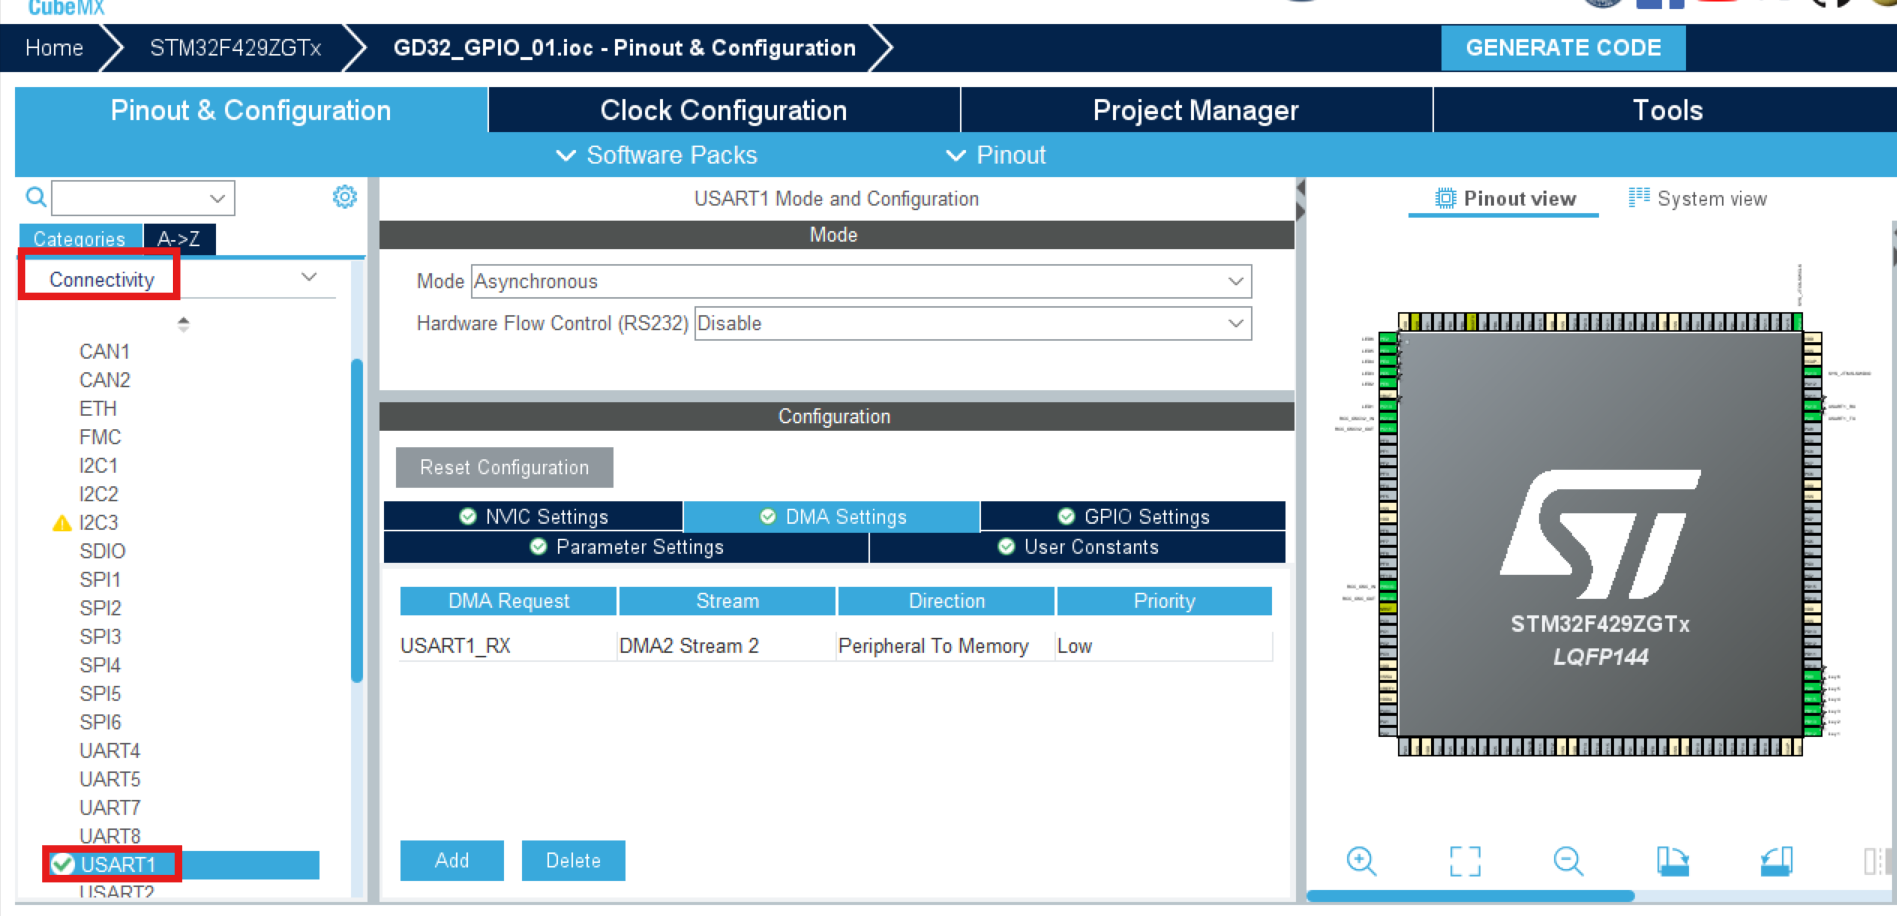Image resolution: width=1897 pixels, height=916 pixels.
Task: Select SPI5 peripheral
Action: 100,694
